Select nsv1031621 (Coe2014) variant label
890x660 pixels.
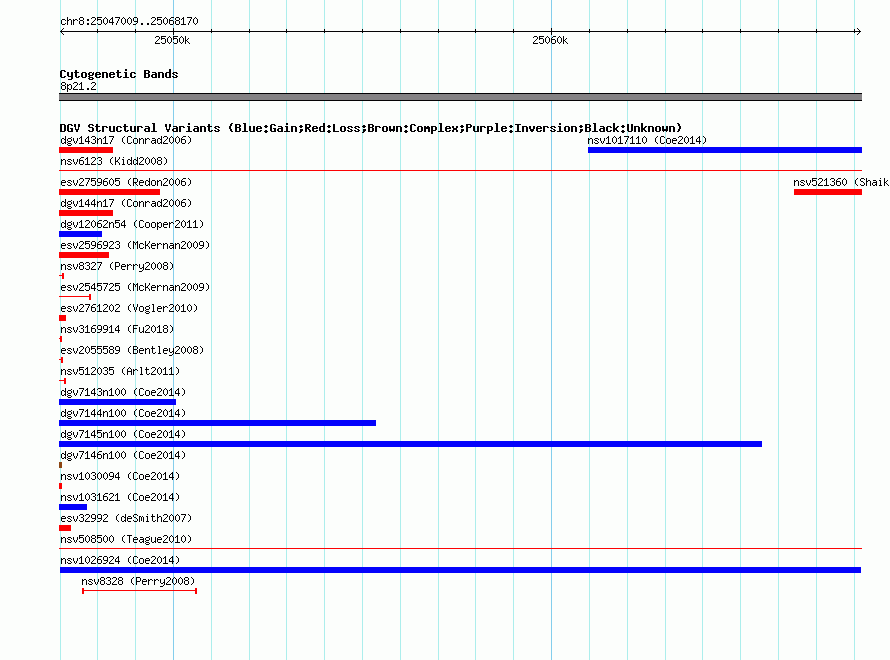(x=120, y=497)
